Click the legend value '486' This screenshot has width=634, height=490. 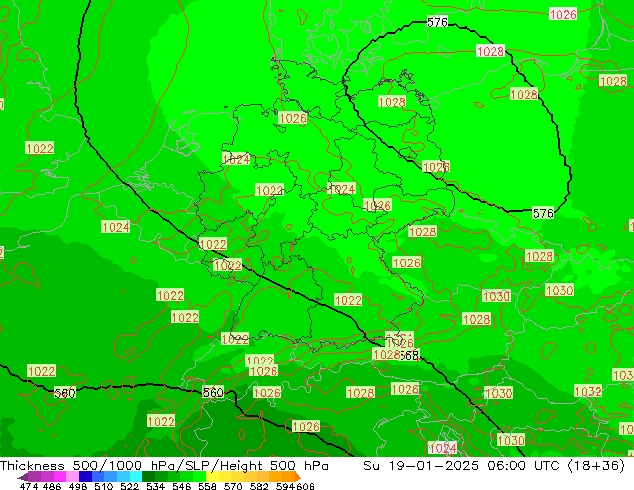pyautogui.click(x=52, y=486)
